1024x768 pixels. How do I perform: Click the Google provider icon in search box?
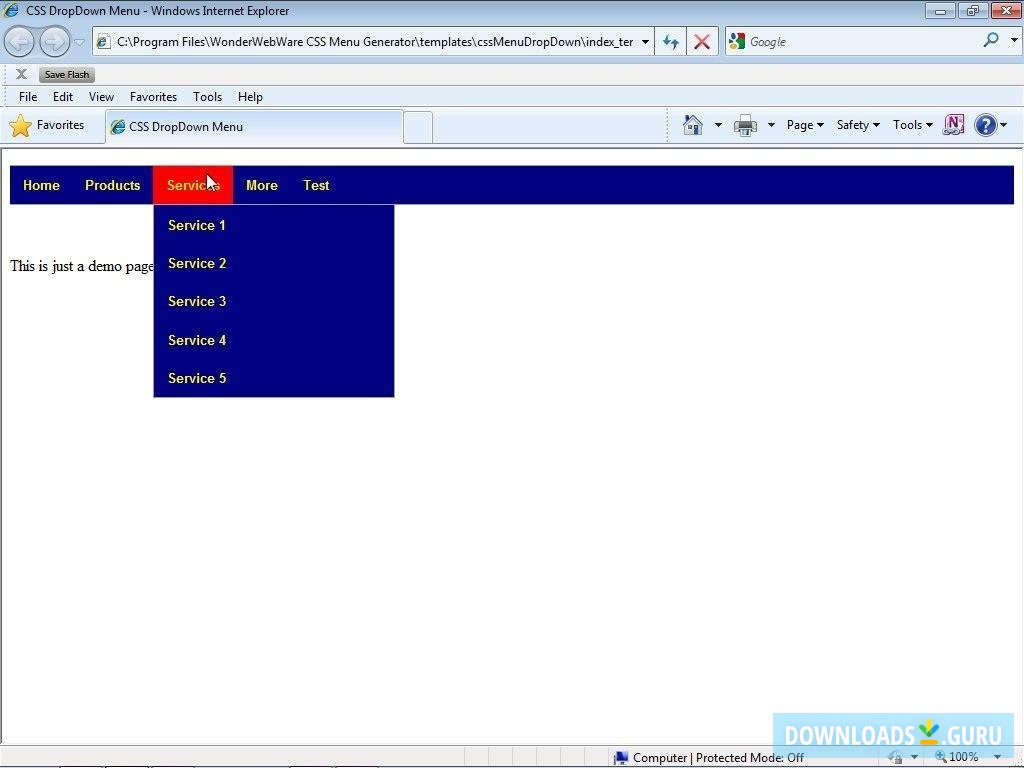click(737, 41)
